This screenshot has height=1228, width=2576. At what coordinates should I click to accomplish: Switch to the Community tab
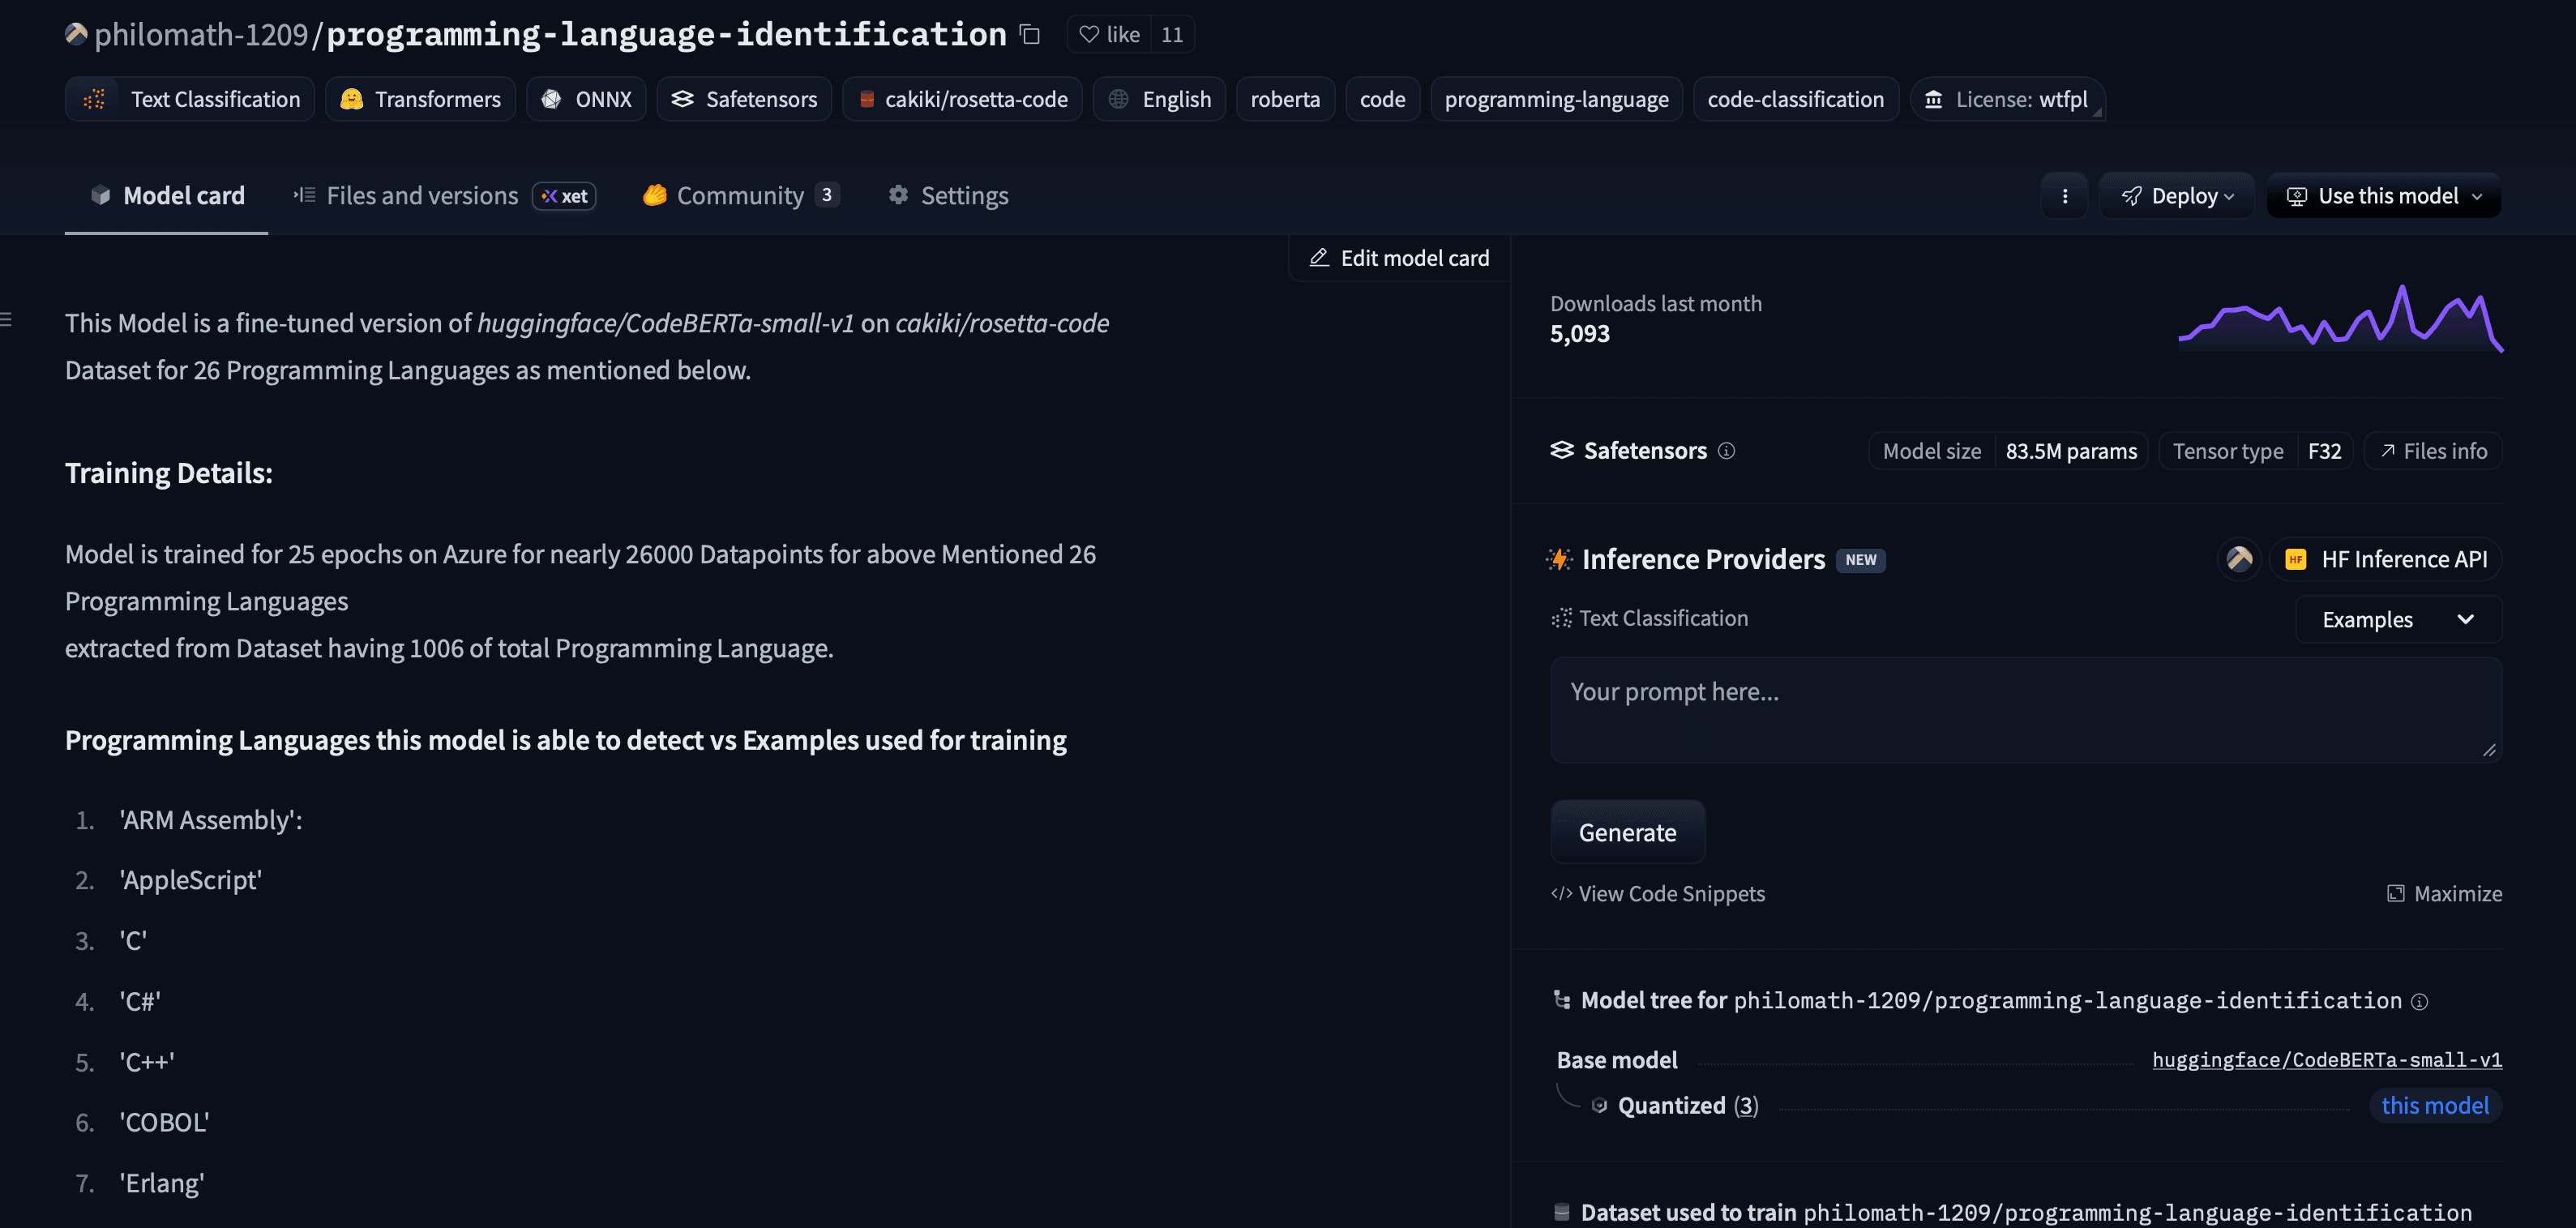click(739, 195)
